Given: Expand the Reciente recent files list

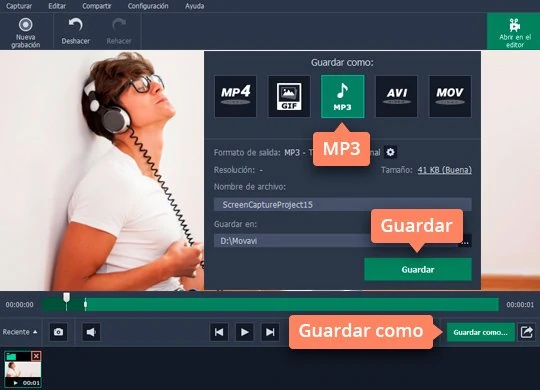Looking at the screenshot, I should 20,332.
